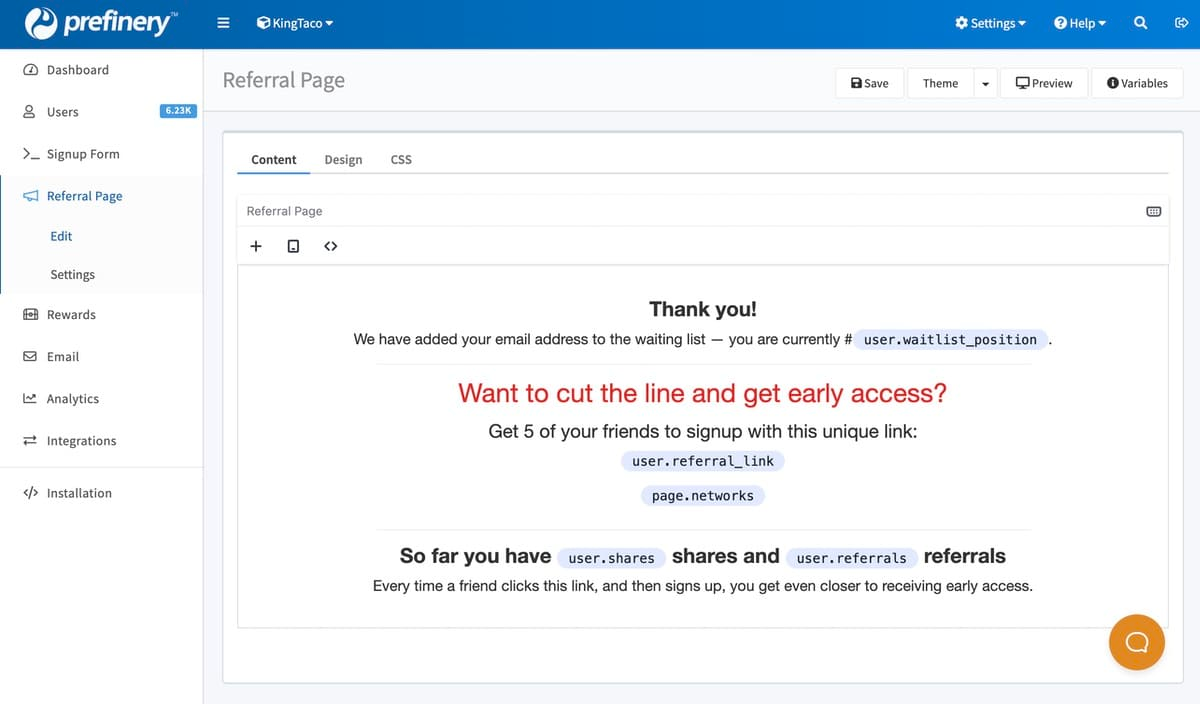Toggle the hamburger sidebar menu
Screen dimensions: 1200x704
[x=223, y=23]
